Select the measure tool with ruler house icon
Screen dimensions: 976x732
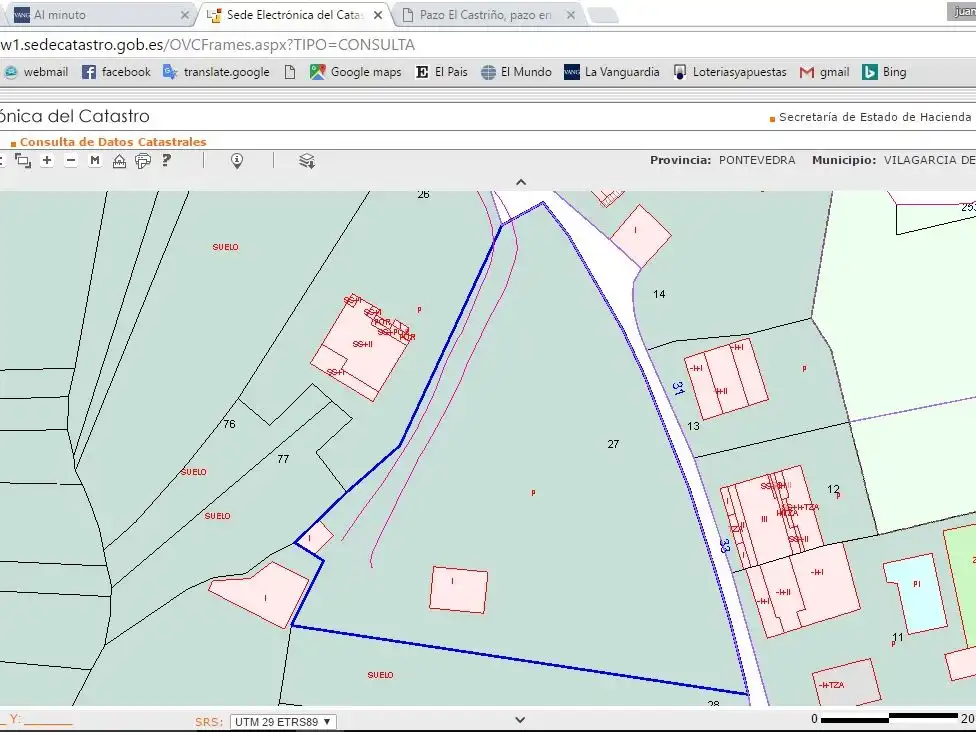tap(119, 161)
